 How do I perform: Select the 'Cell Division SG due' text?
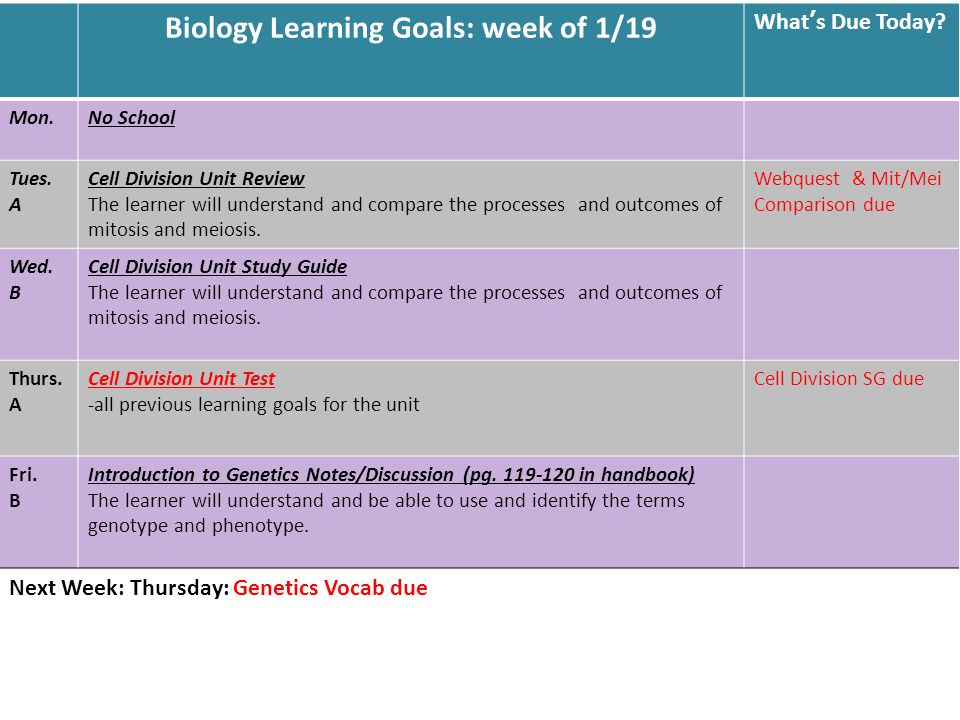click(839, 378)
